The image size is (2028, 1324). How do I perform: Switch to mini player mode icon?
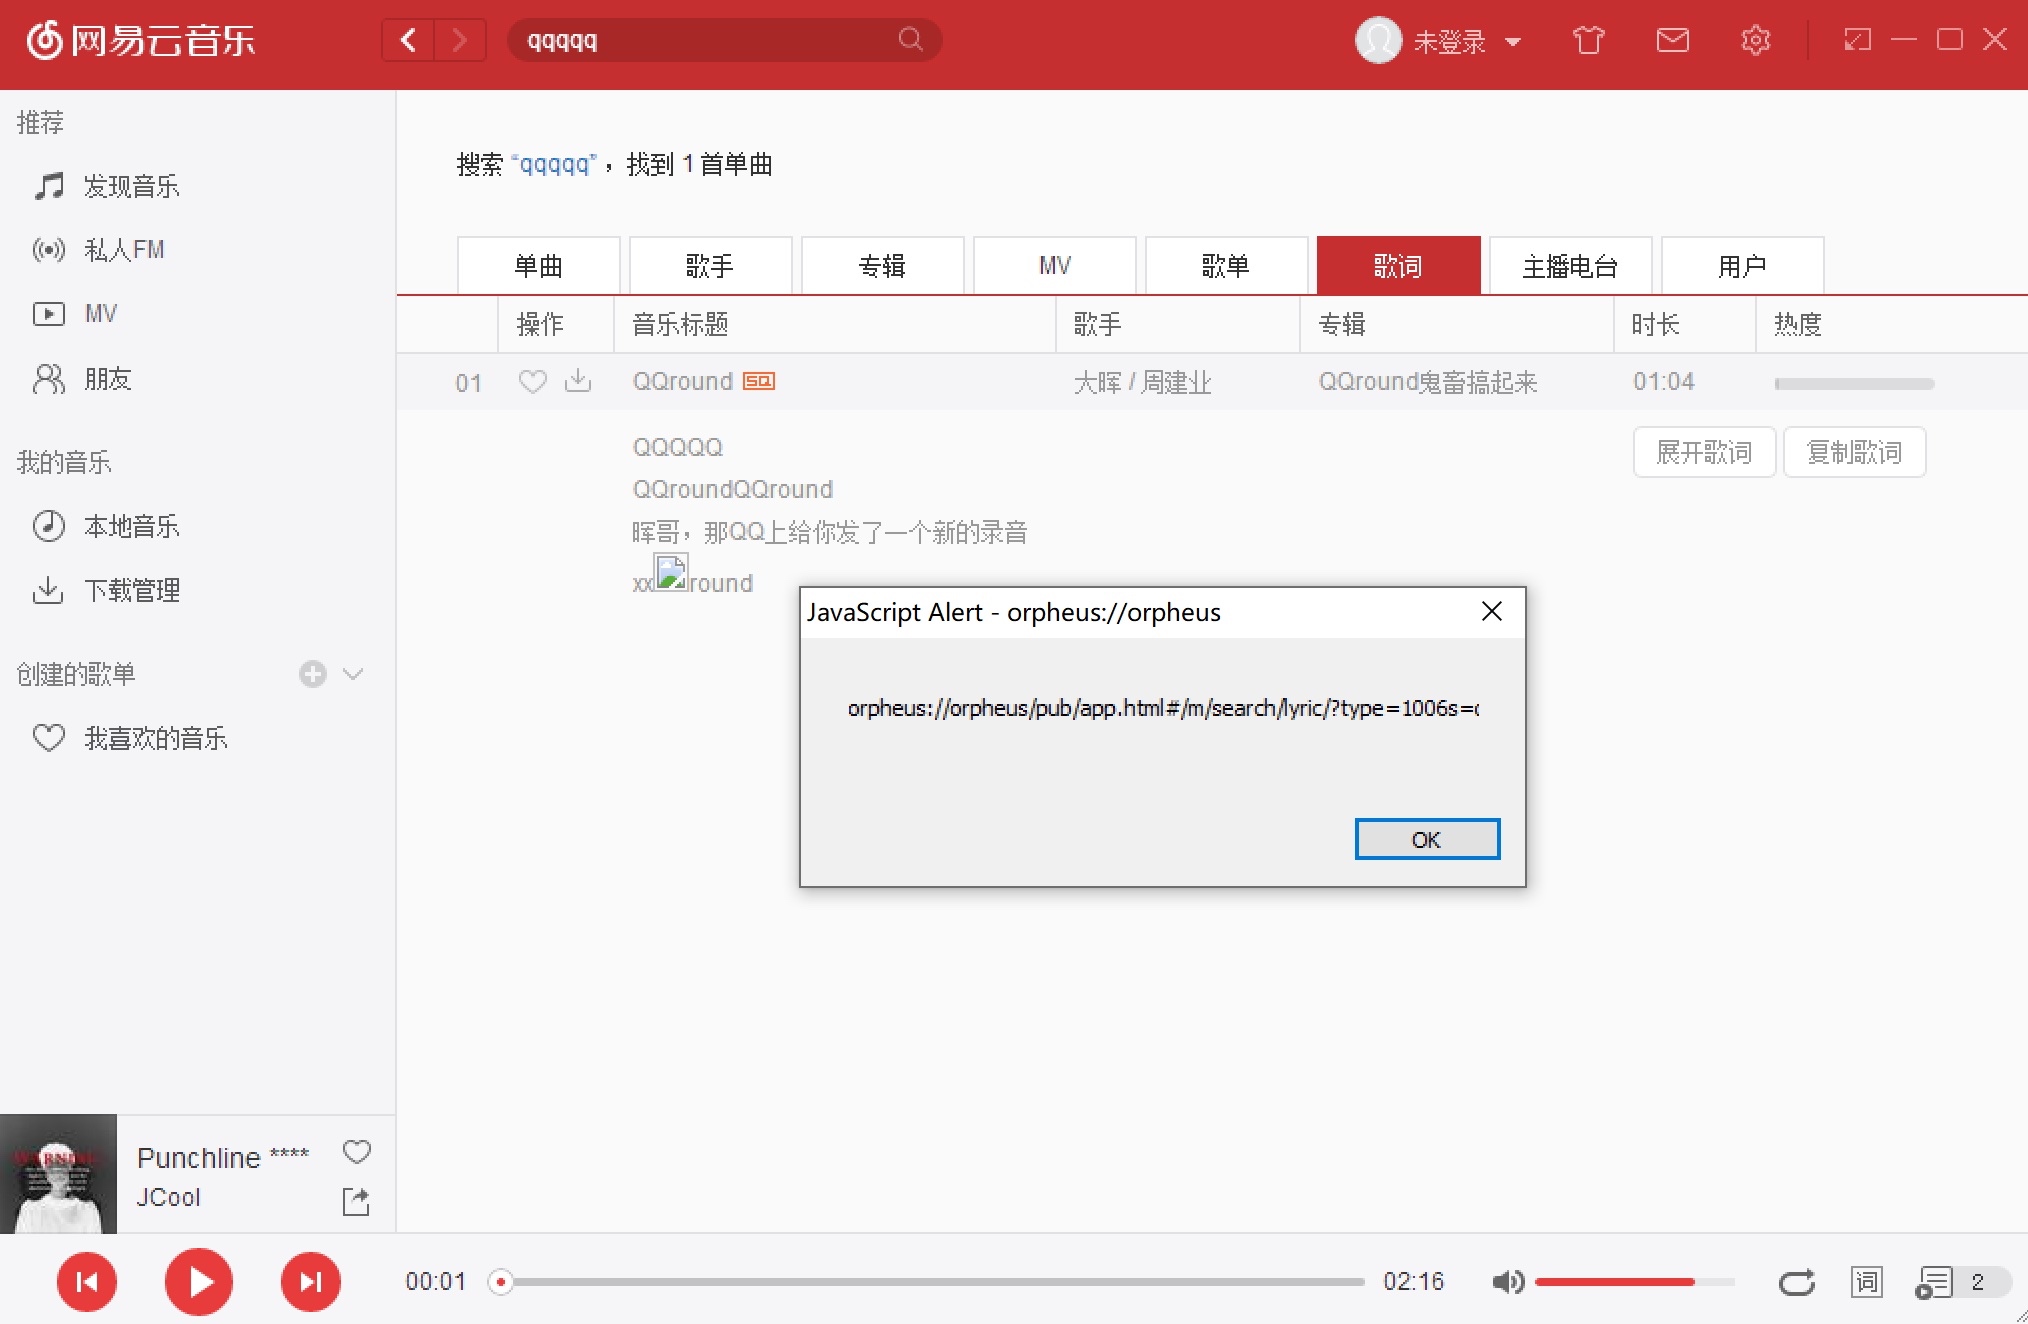(x=1857, y=40)
